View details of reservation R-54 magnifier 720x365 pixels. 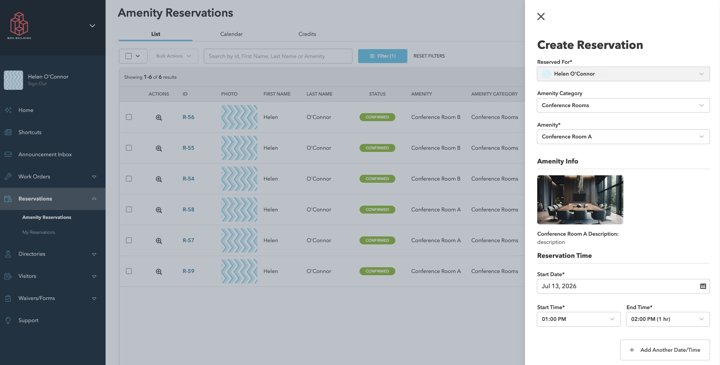(x=159, y=179)
